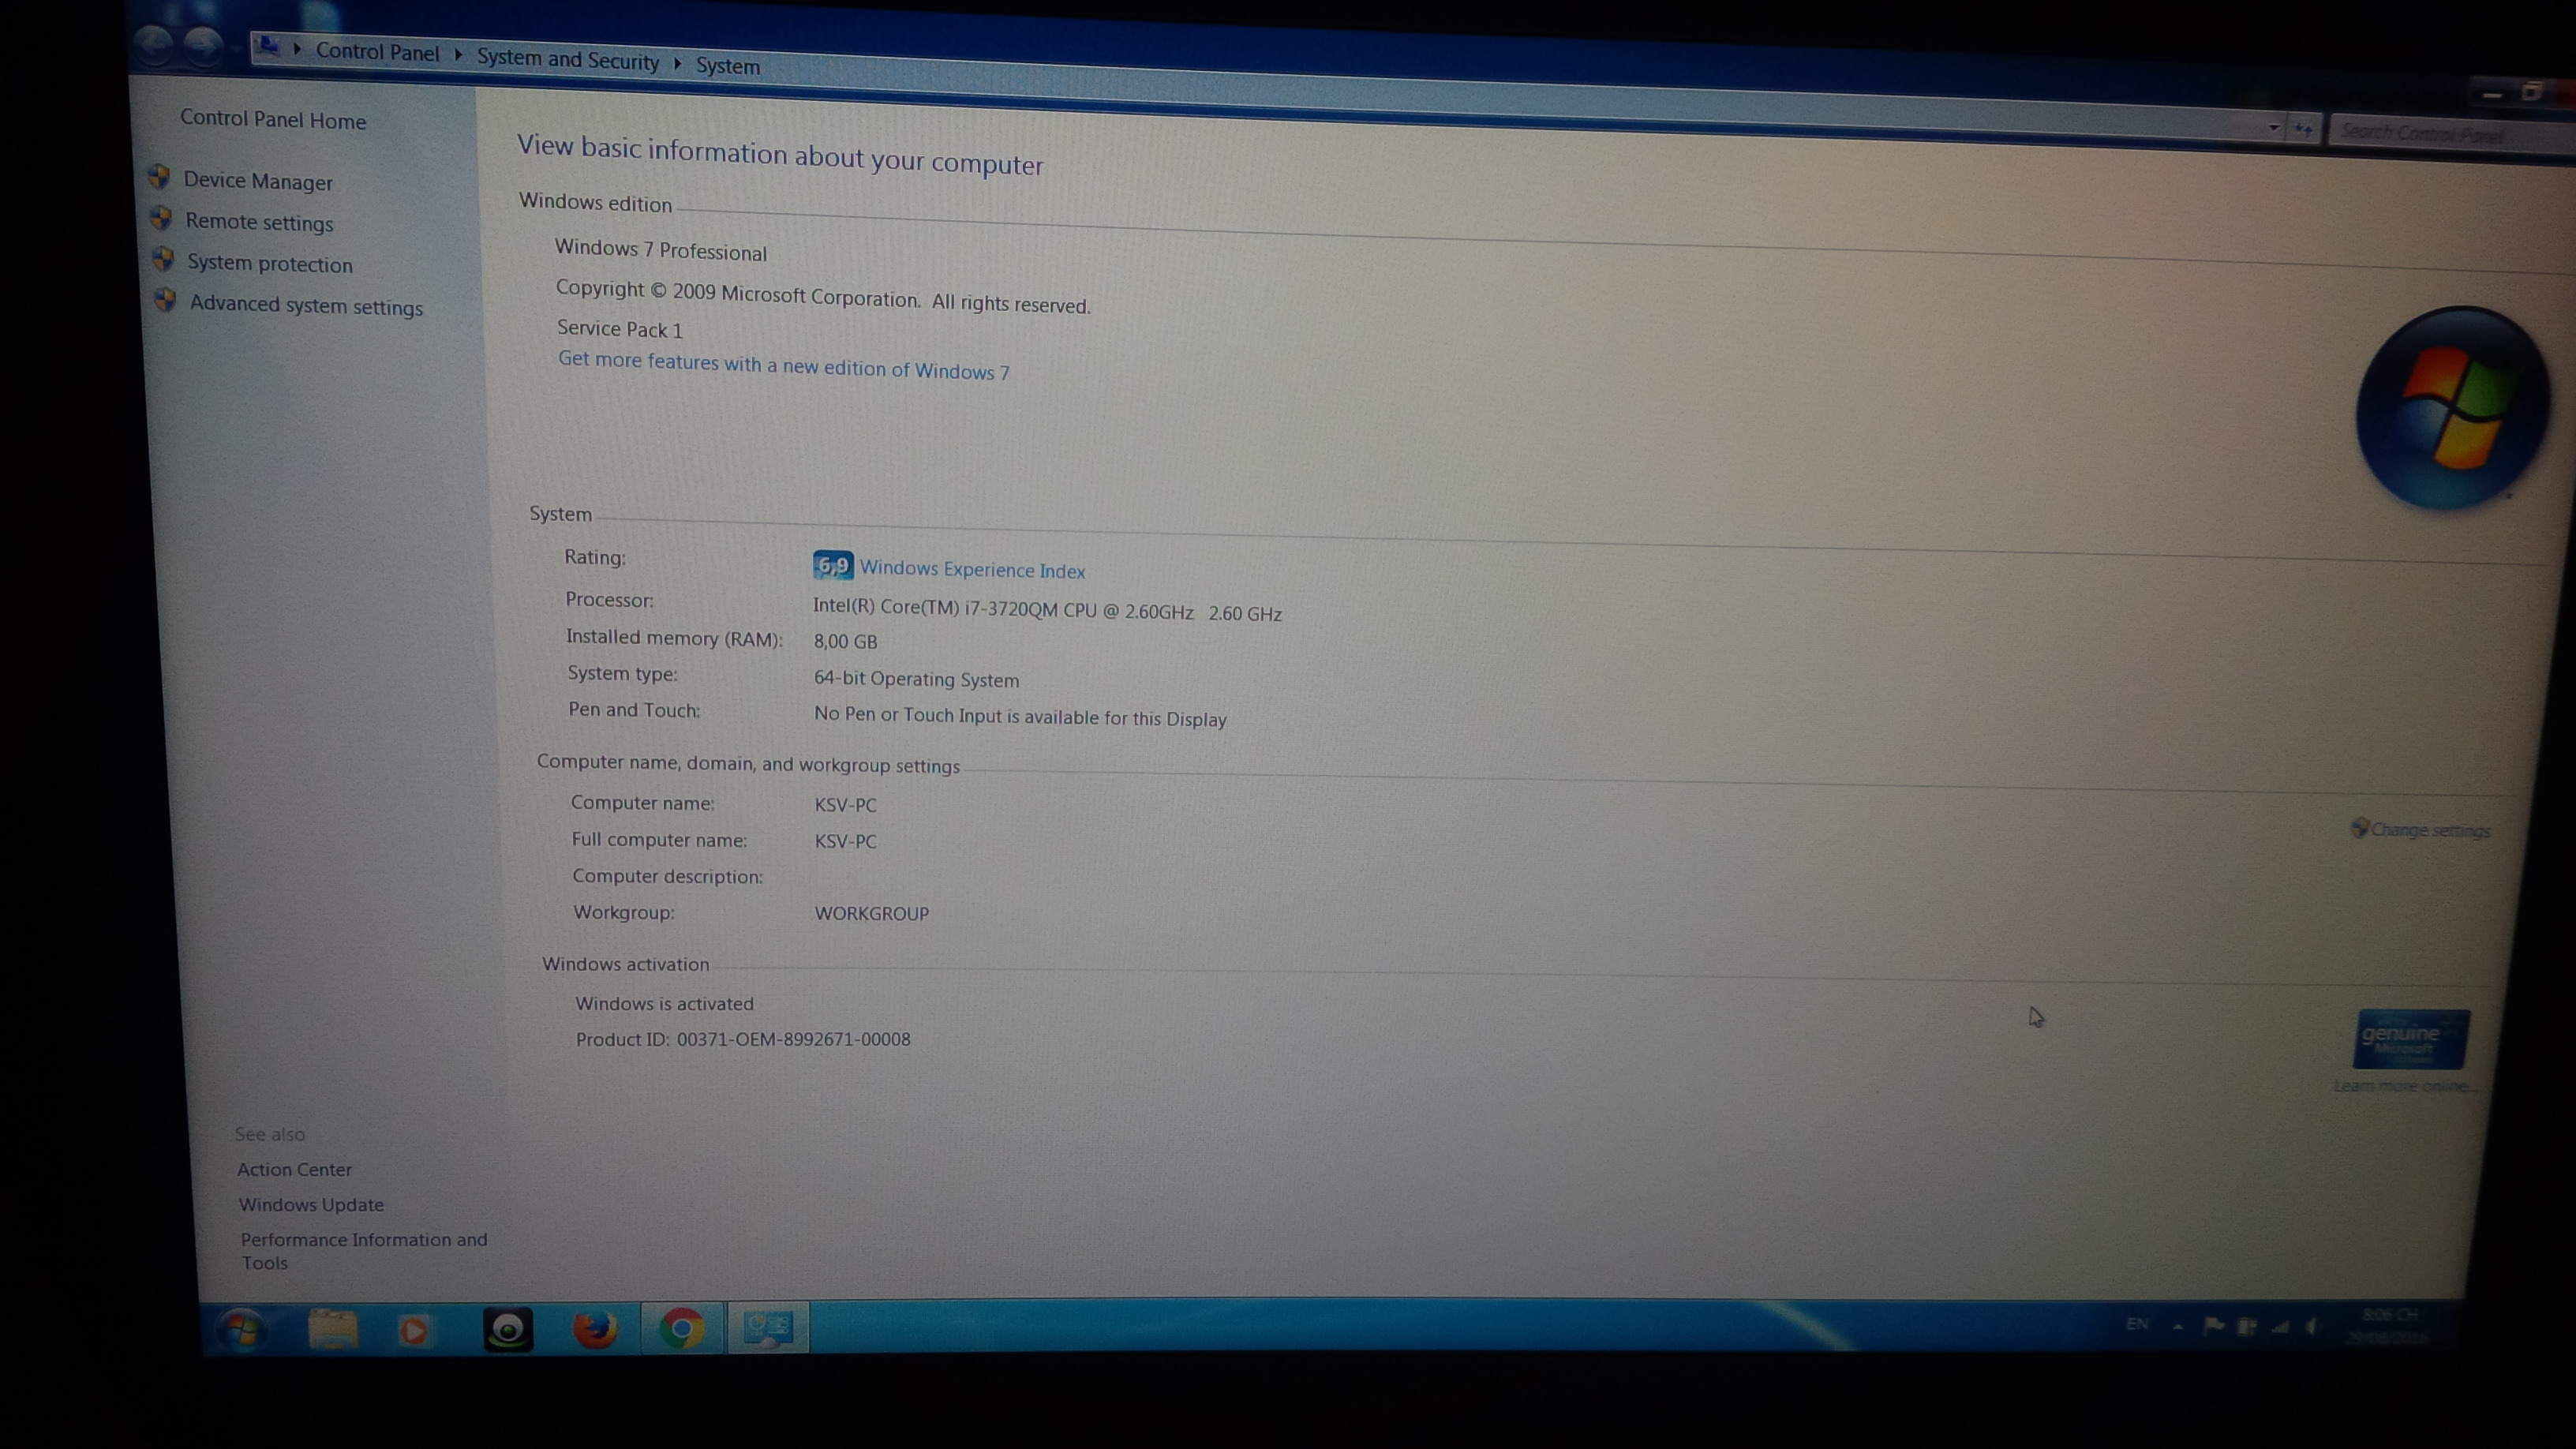Open the webcam app icon in taskbar
Image resolution: width=2576 pixels, height=1449 pixels.
point(508,1329)
